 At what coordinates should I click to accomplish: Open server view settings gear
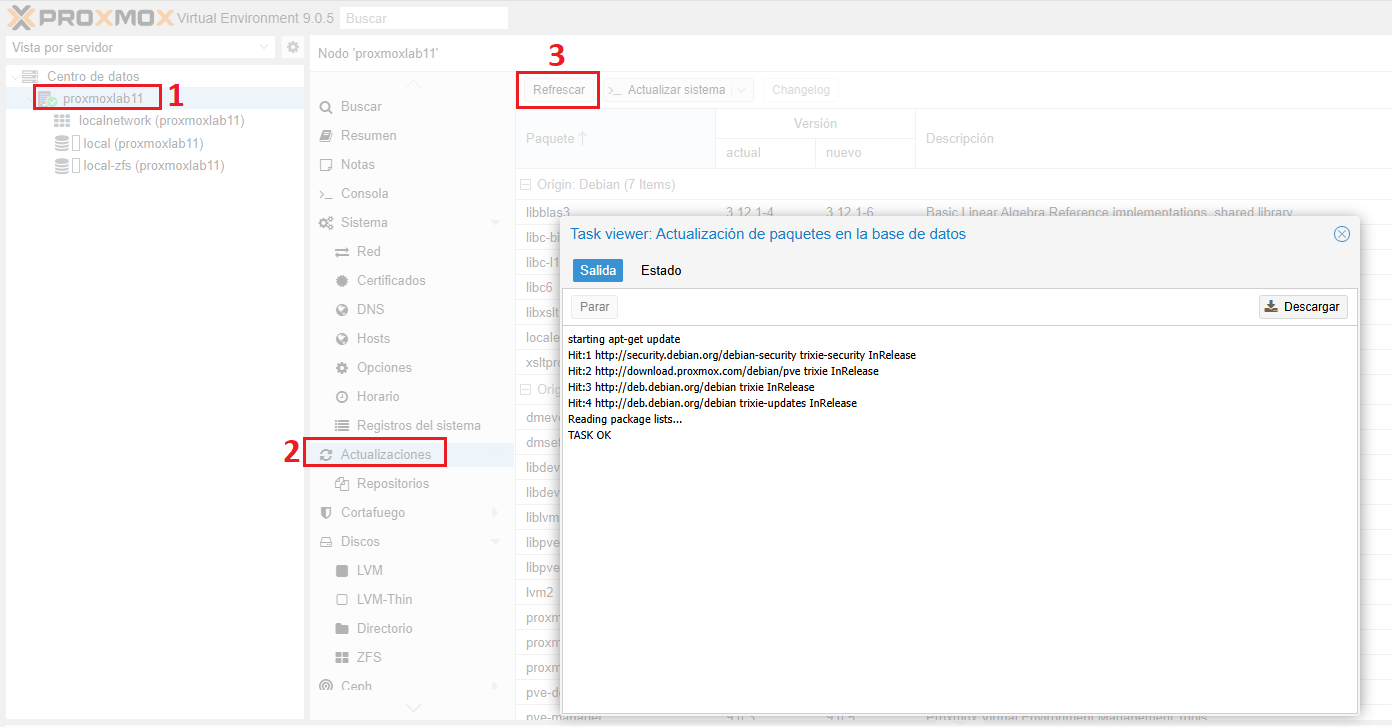pos(293,47)
